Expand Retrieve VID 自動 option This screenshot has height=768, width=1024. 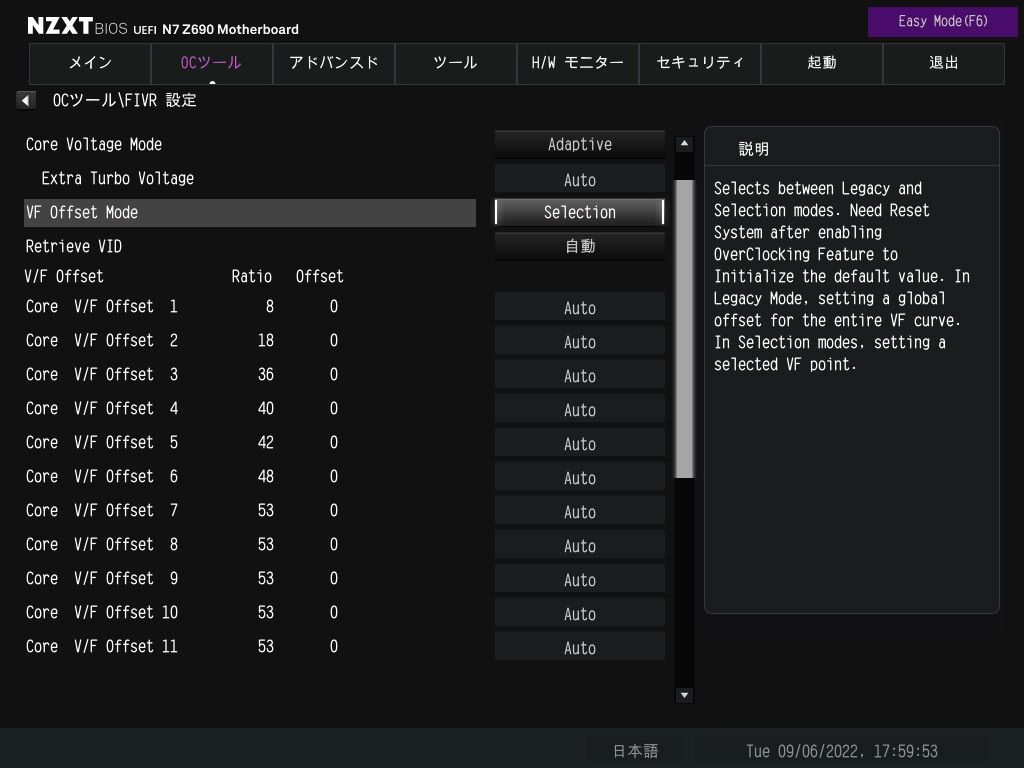580,246
